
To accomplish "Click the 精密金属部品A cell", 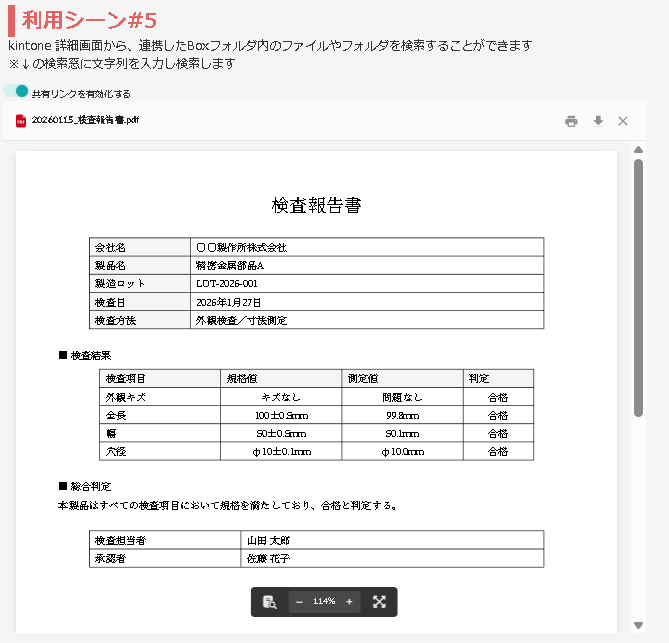I will click(367, 265).
